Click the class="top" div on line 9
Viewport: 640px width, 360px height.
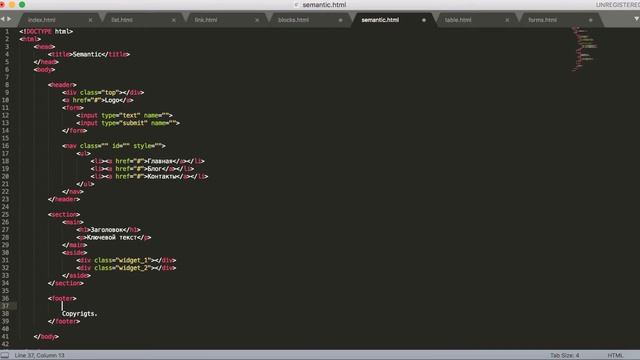(x=103, y=93)
